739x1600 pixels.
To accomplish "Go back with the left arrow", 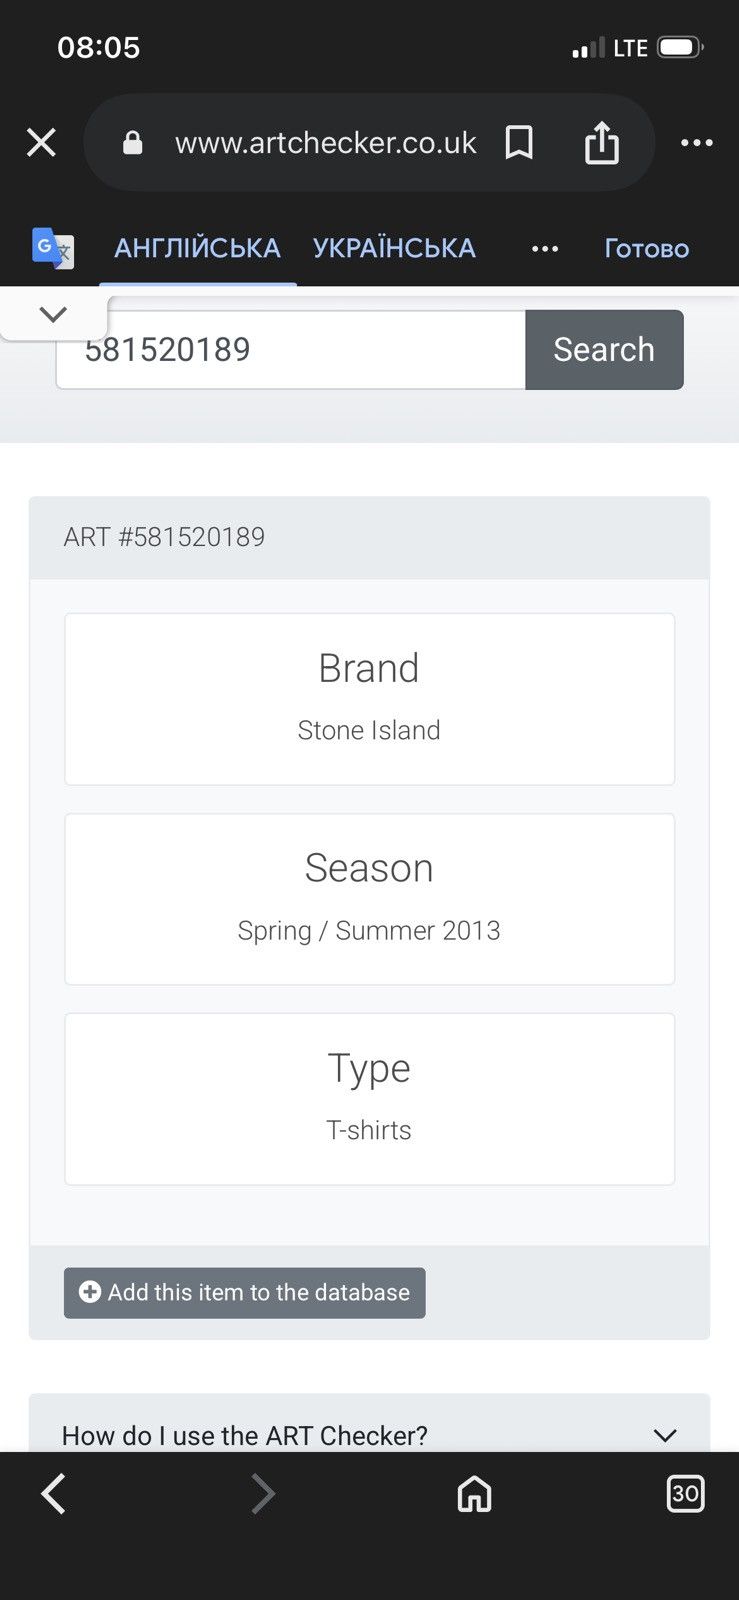I will 54,1494.
